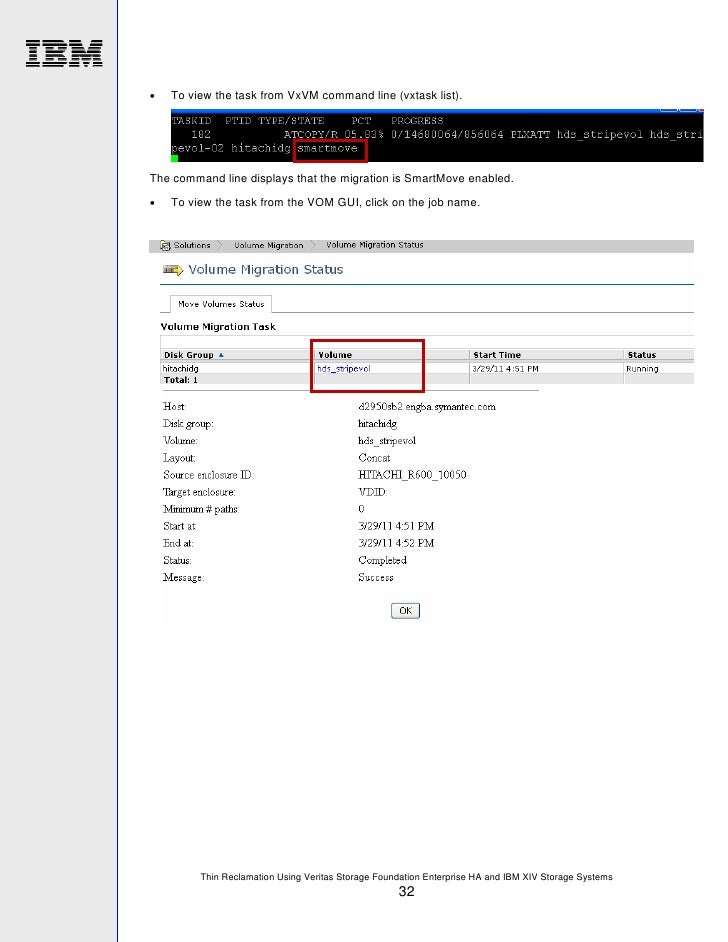Click the Concat layout value
The width and height of the screenshot is (728, 942).
(374, 458)
